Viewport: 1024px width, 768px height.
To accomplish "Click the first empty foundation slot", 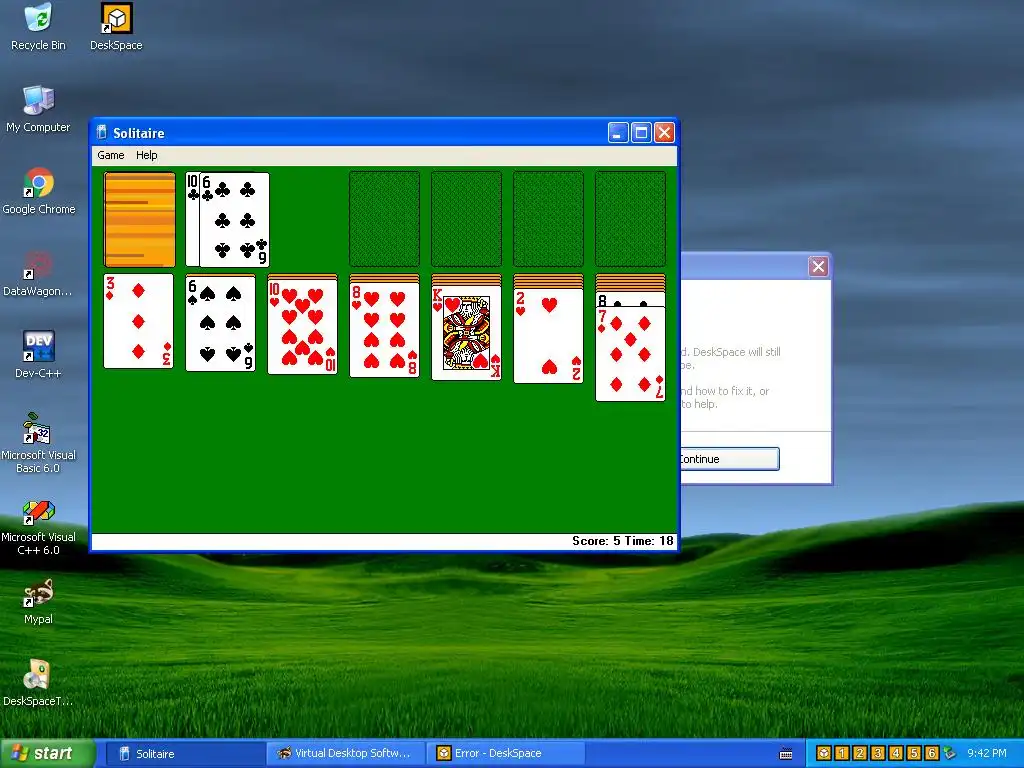I will click(x=385, y=219).
